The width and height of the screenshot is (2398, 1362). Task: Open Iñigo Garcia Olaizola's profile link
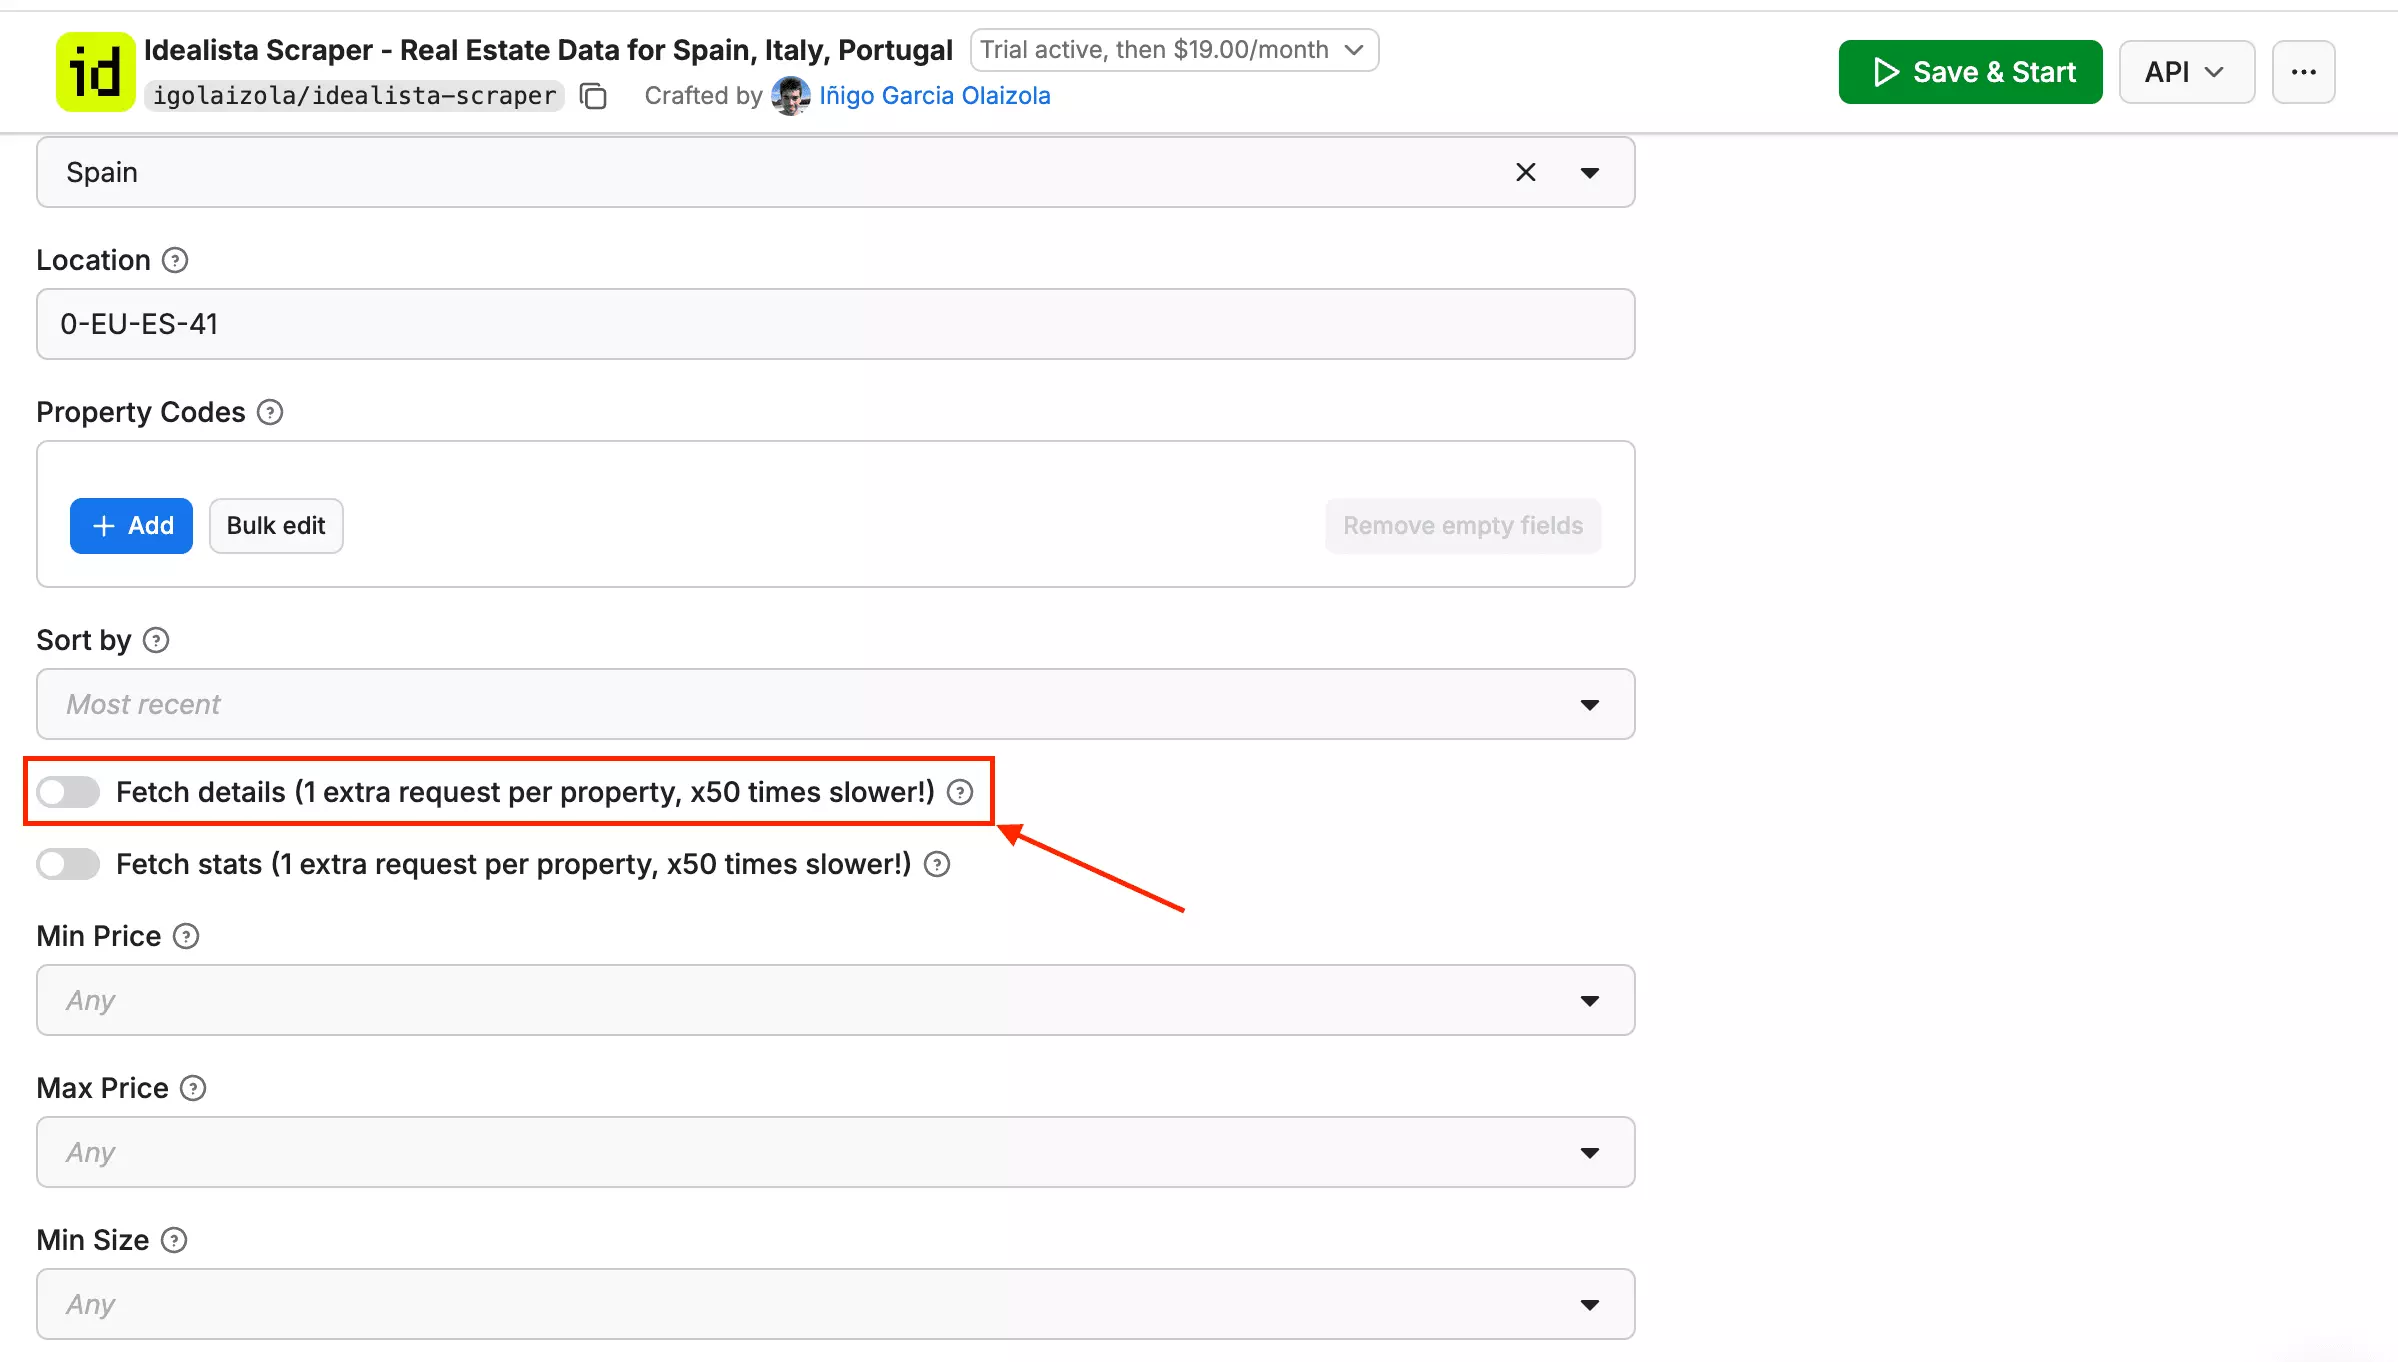click(x=934, y=96)
